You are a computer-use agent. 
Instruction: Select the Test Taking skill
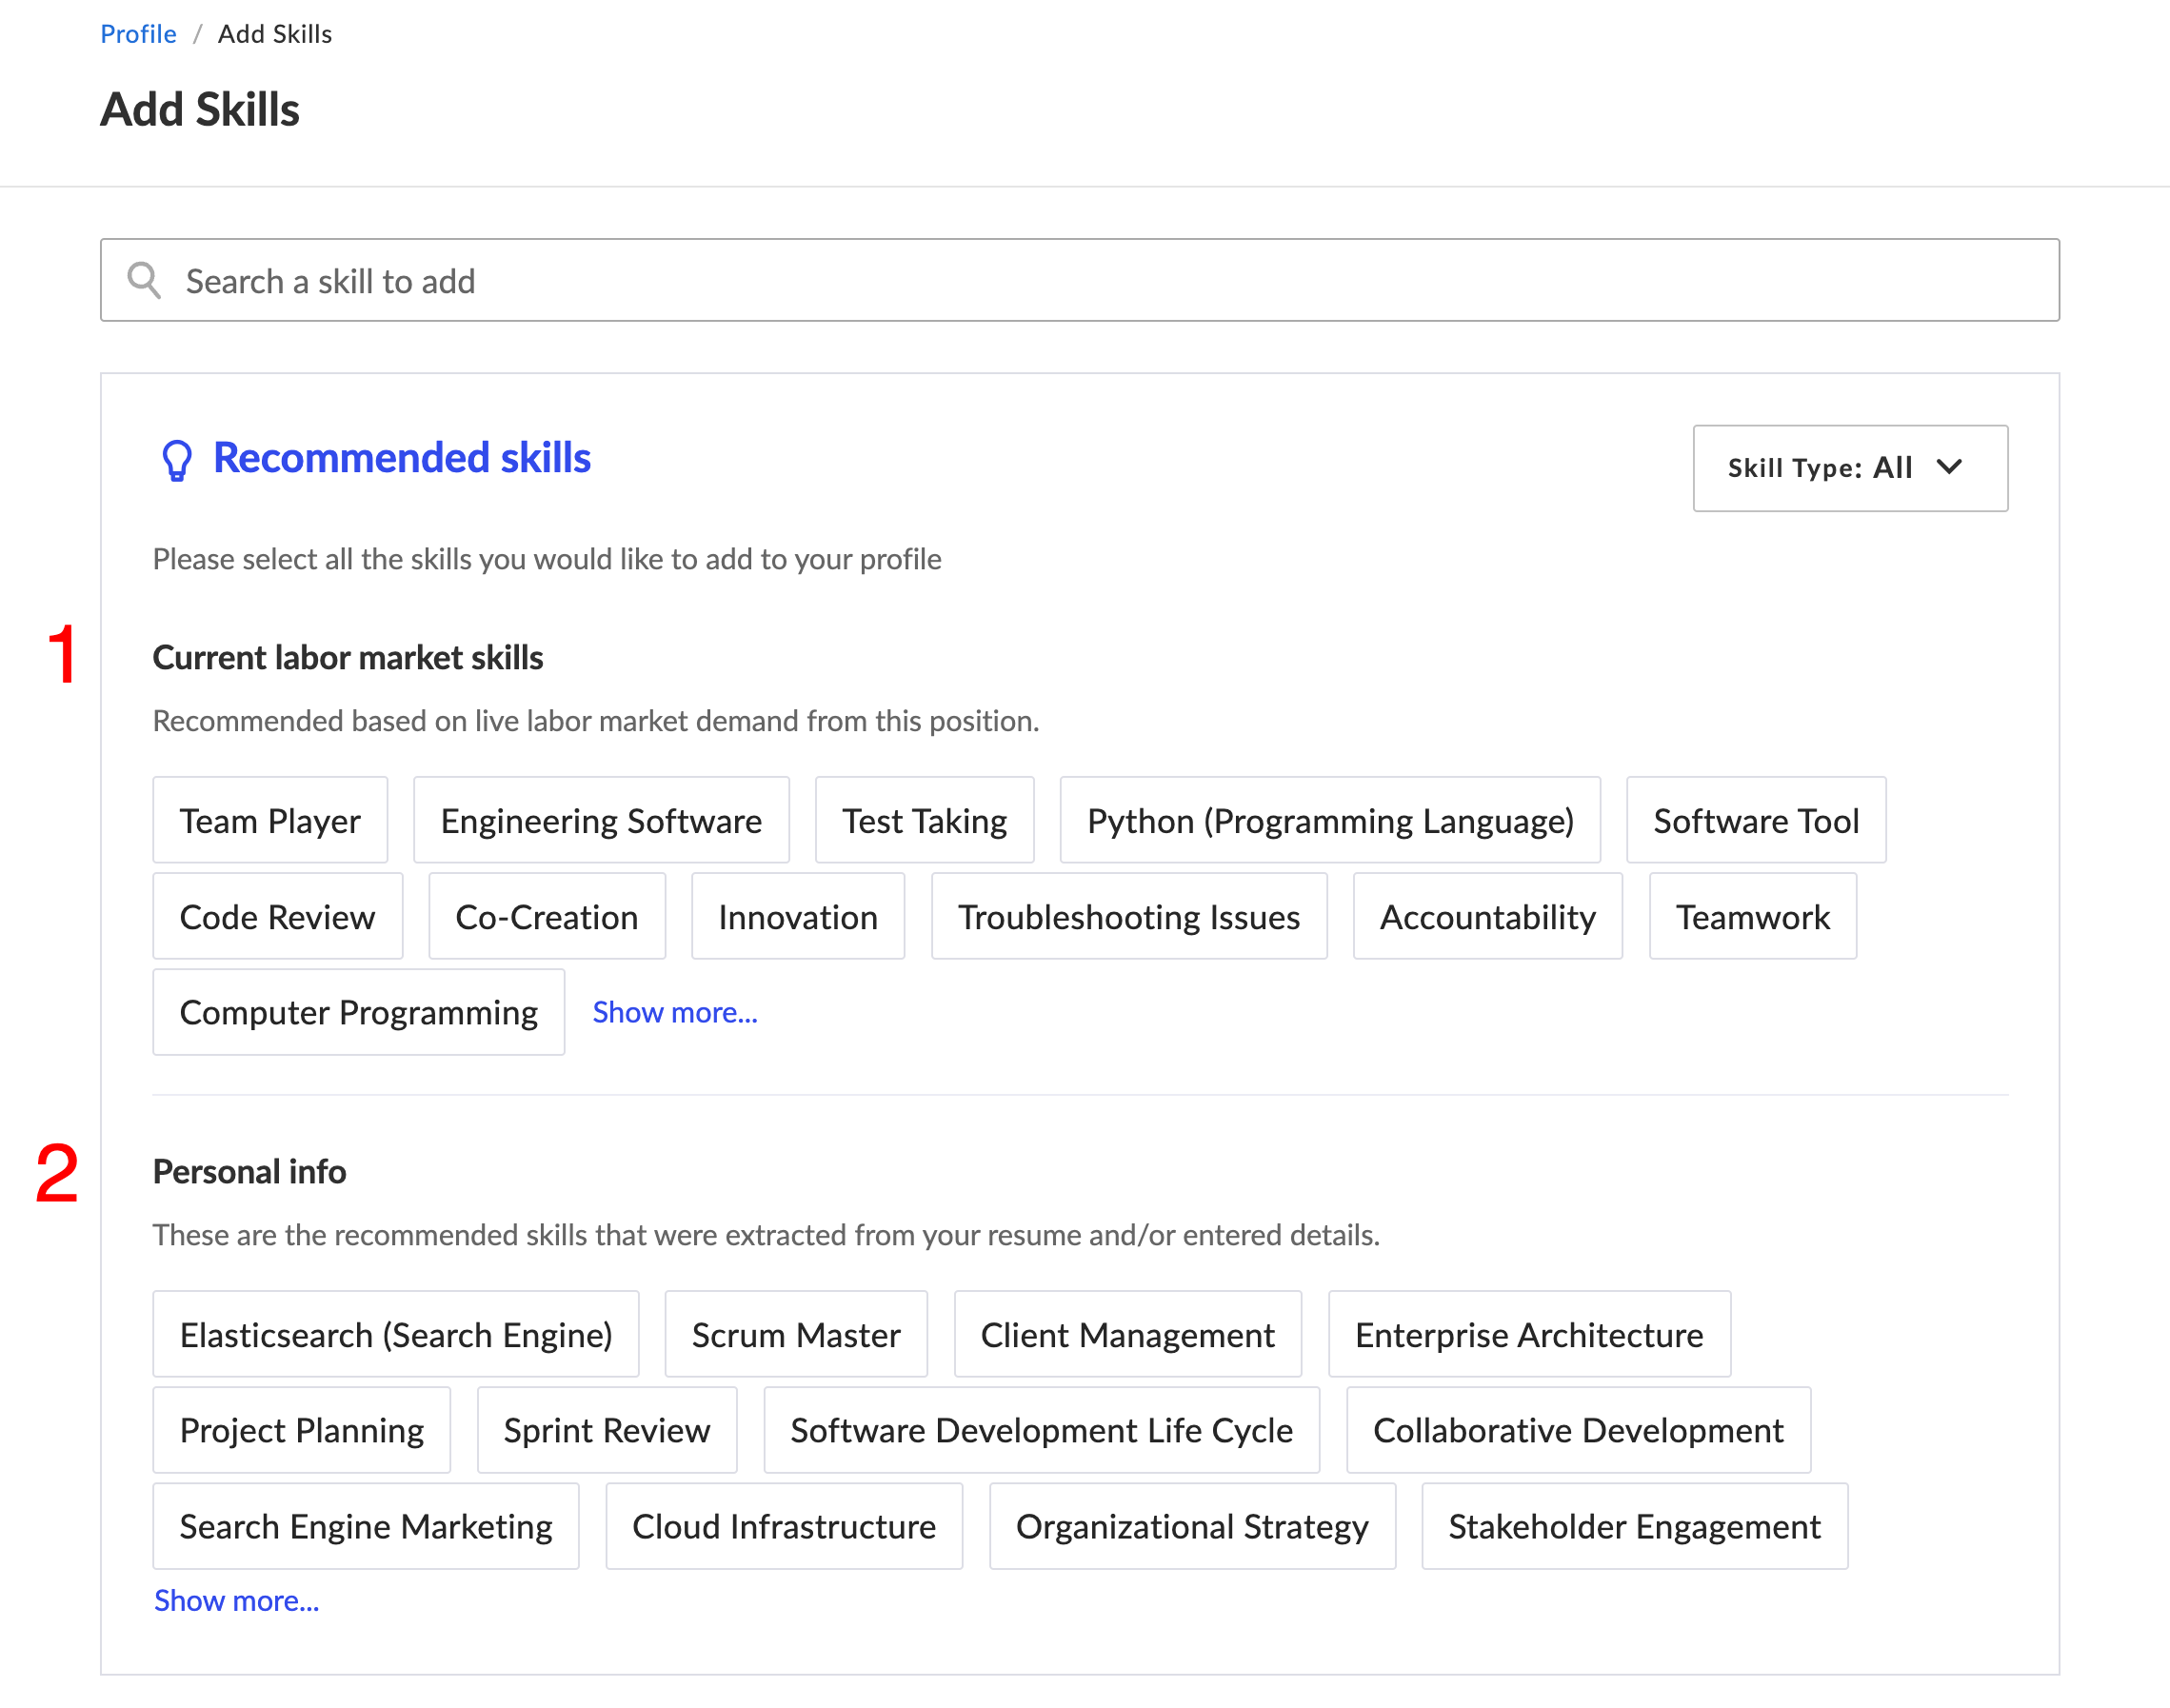(x=924, y=820)
